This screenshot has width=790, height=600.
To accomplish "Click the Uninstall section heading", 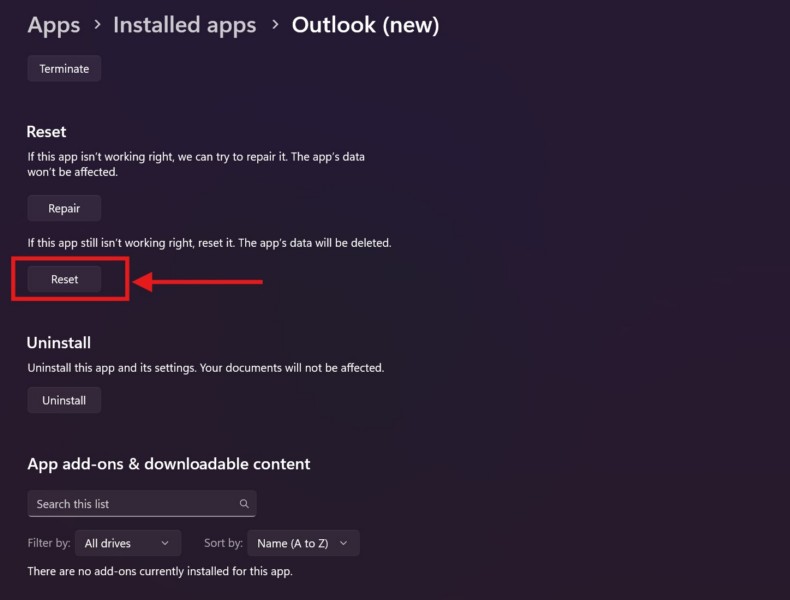I will 59,343.
